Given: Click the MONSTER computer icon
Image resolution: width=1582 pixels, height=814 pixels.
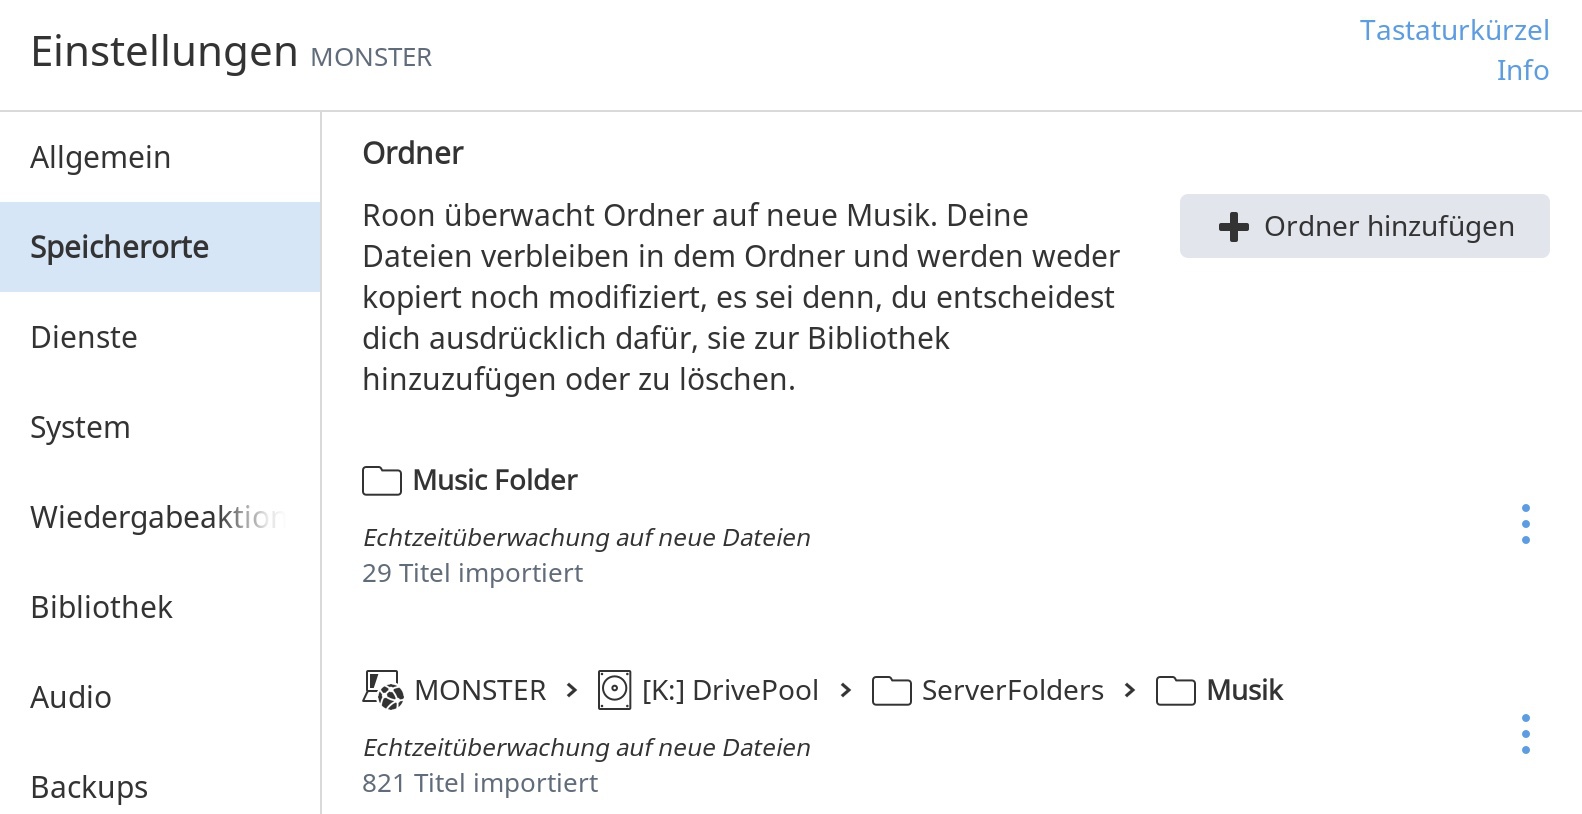Looking at the screenshot, I should click(382, 690).
